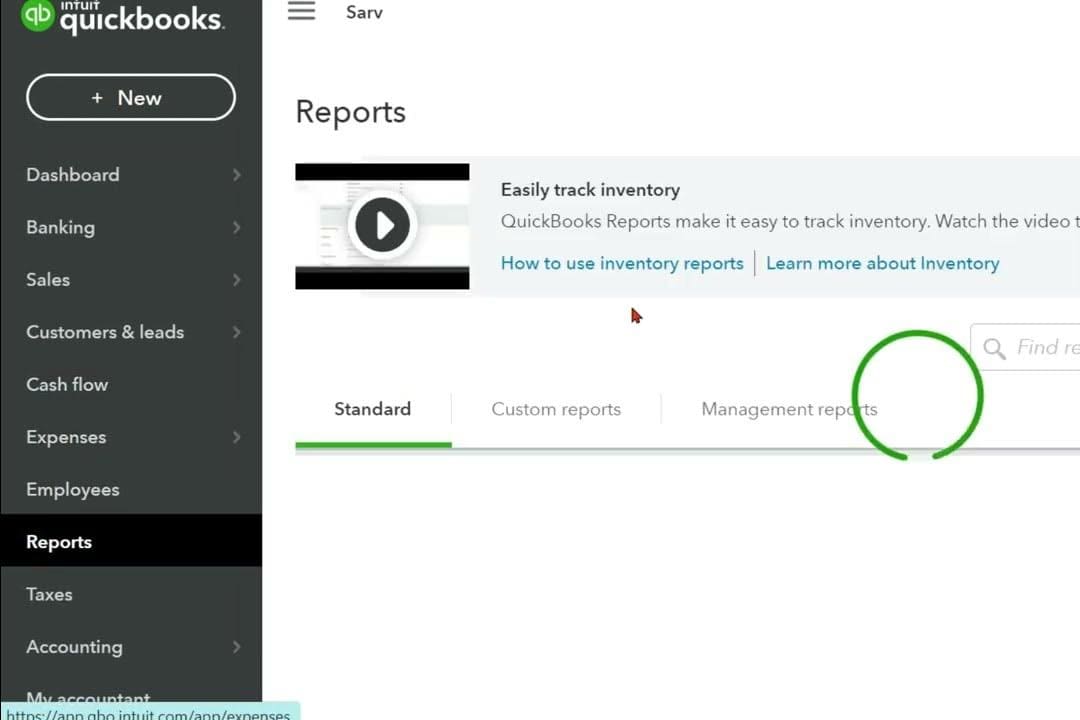Click inside the Find report search field
Image resolution: width=1080 pixels, height=720 pixels.
tap(1040, 347)
